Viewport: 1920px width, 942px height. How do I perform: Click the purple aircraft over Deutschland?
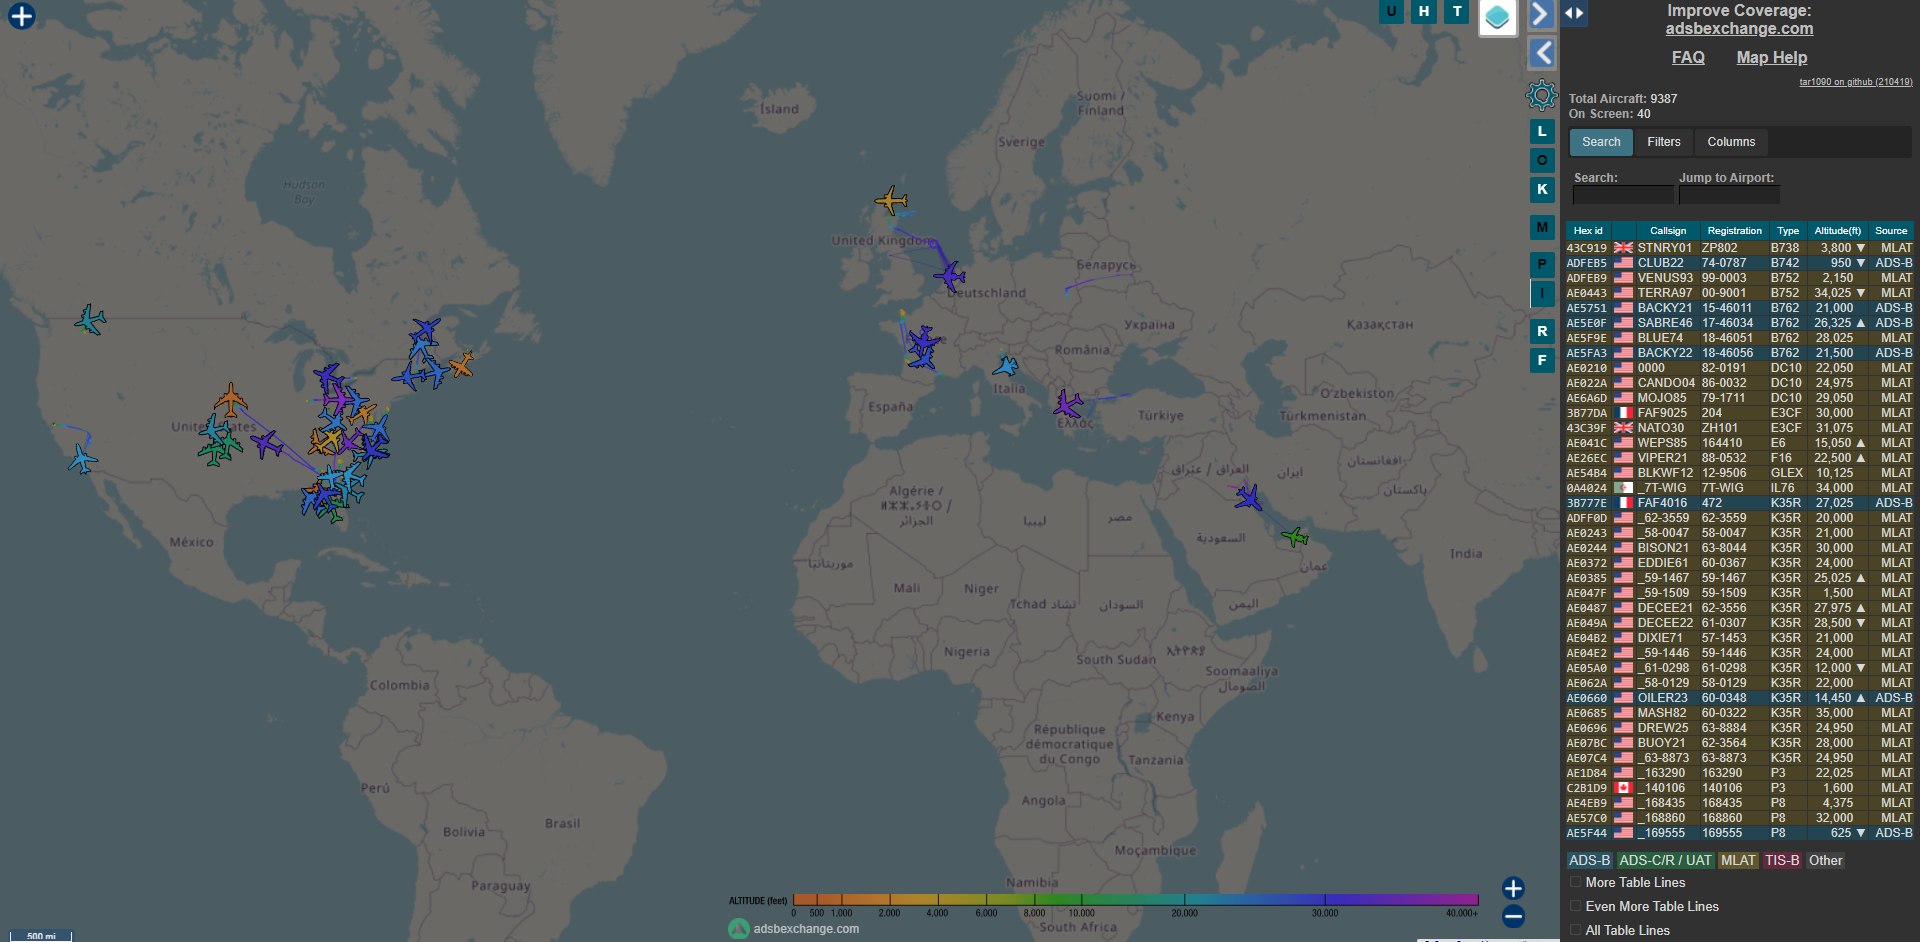click(x=949, y=276)
